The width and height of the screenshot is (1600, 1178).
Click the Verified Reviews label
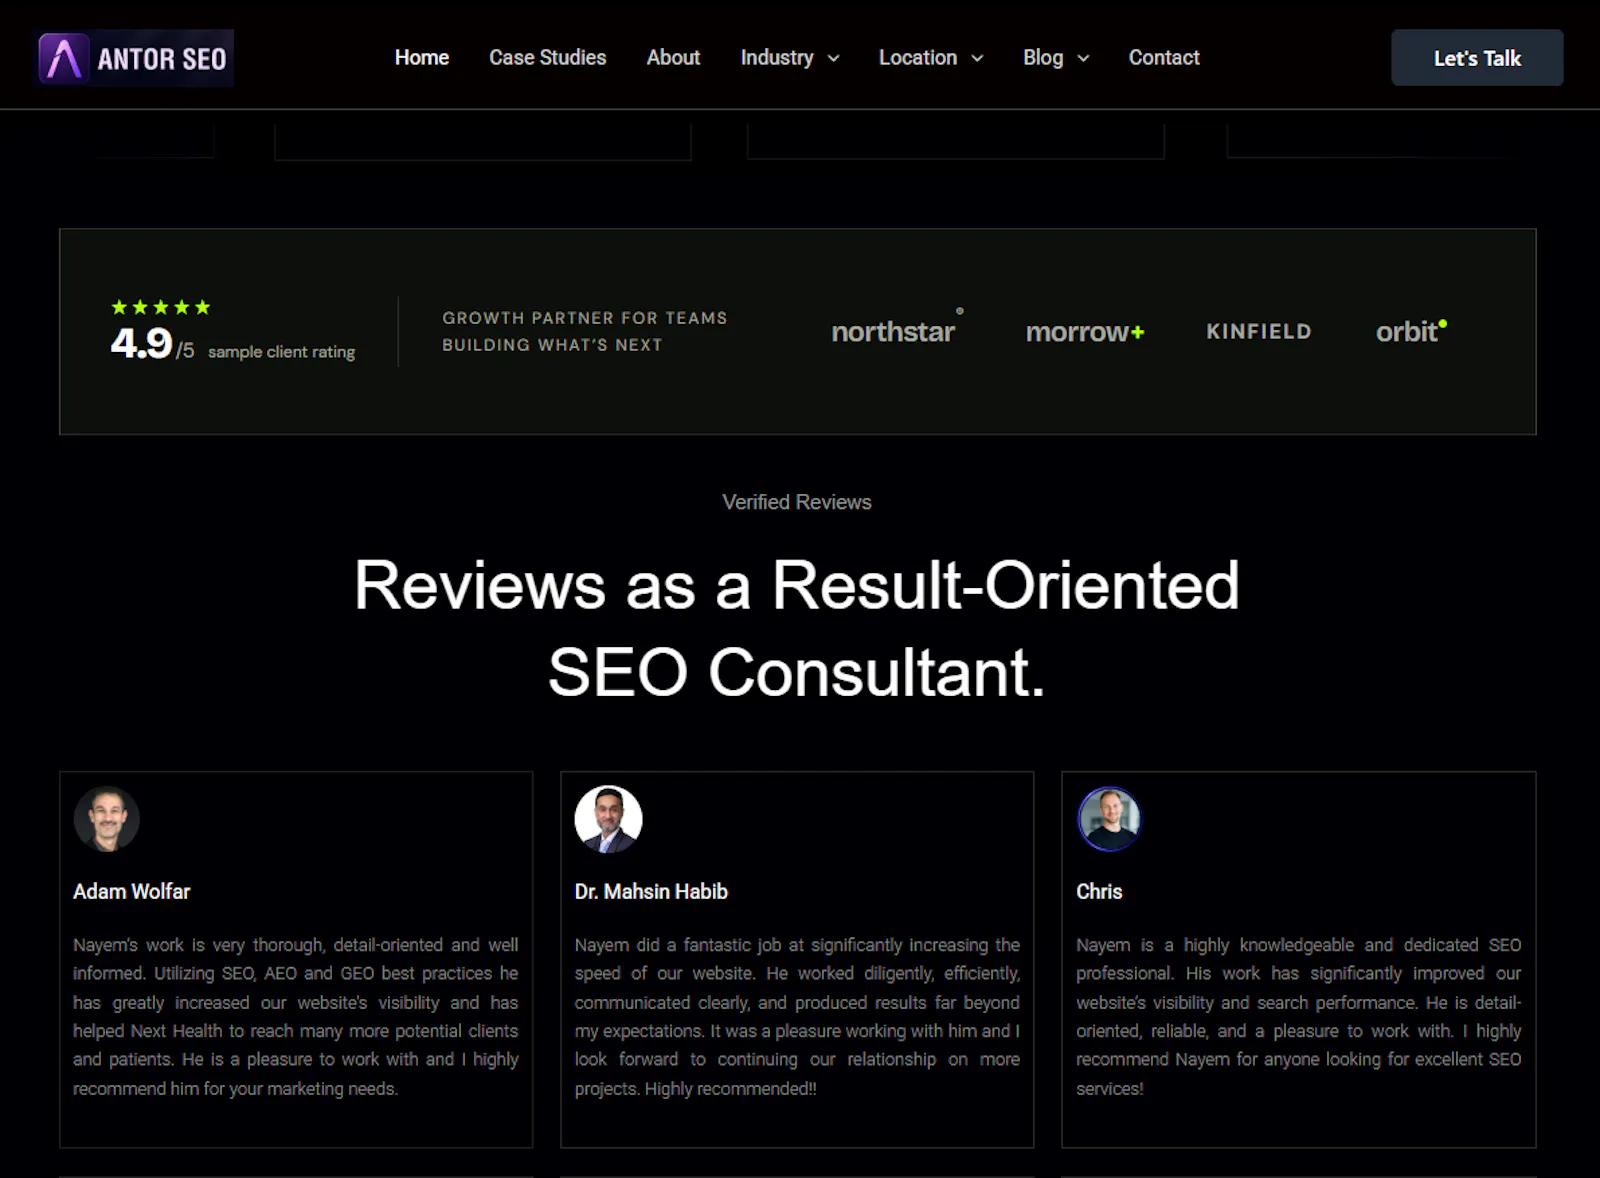click(x=797, y=502)
